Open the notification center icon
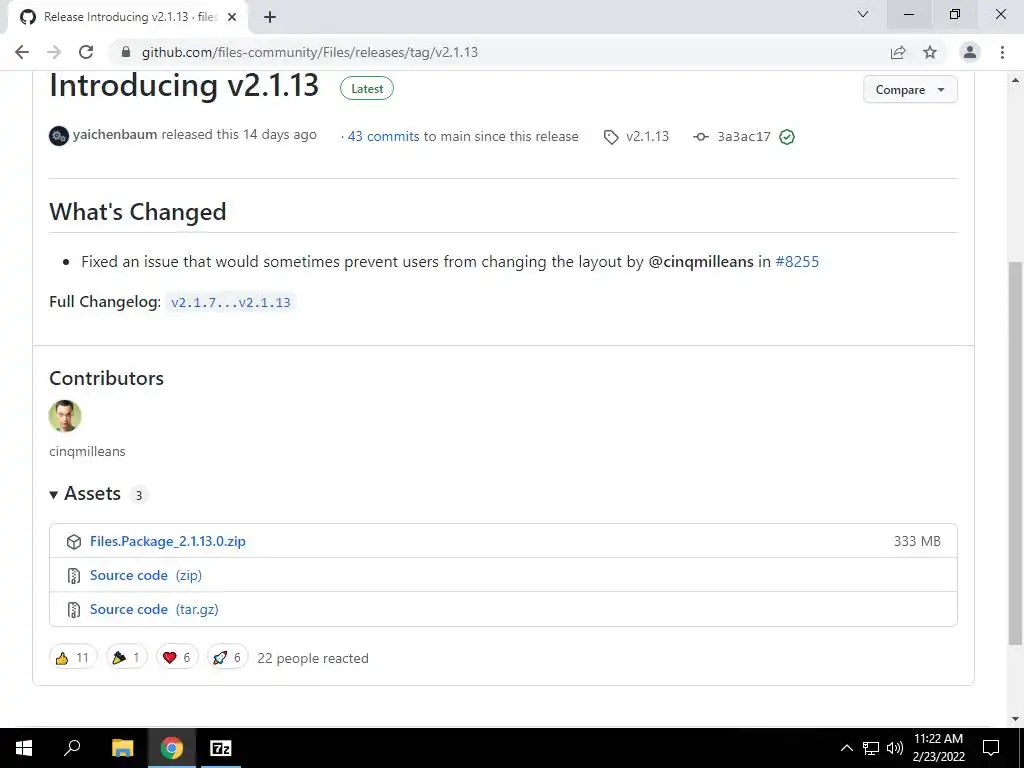 (x=991, y=748)
